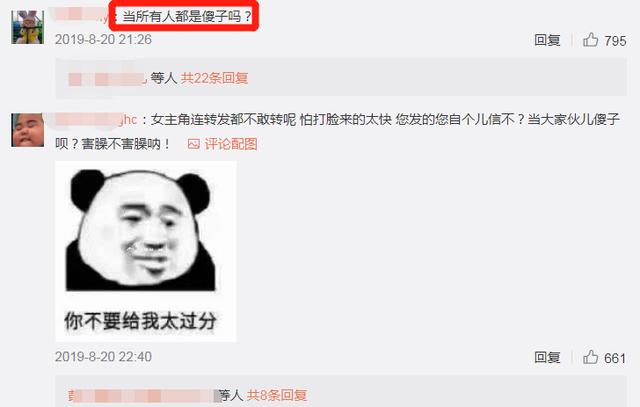640x407 pixels.
Task: Like the comment with 795 likes
Action: click(x=591, y=40)
